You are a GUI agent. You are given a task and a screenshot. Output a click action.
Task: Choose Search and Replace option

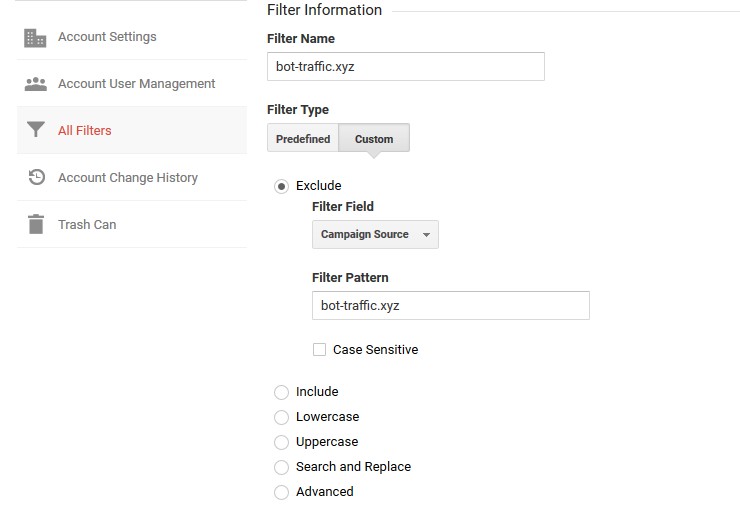[282, 467]
